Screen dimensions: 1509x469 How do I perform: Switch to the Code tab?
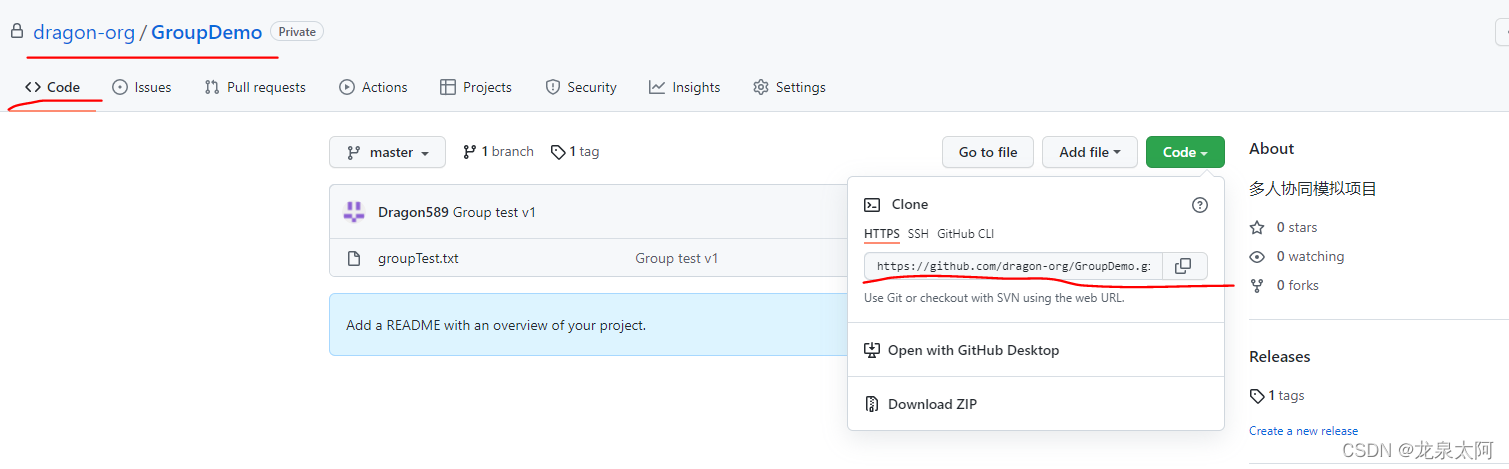point(53,87)
